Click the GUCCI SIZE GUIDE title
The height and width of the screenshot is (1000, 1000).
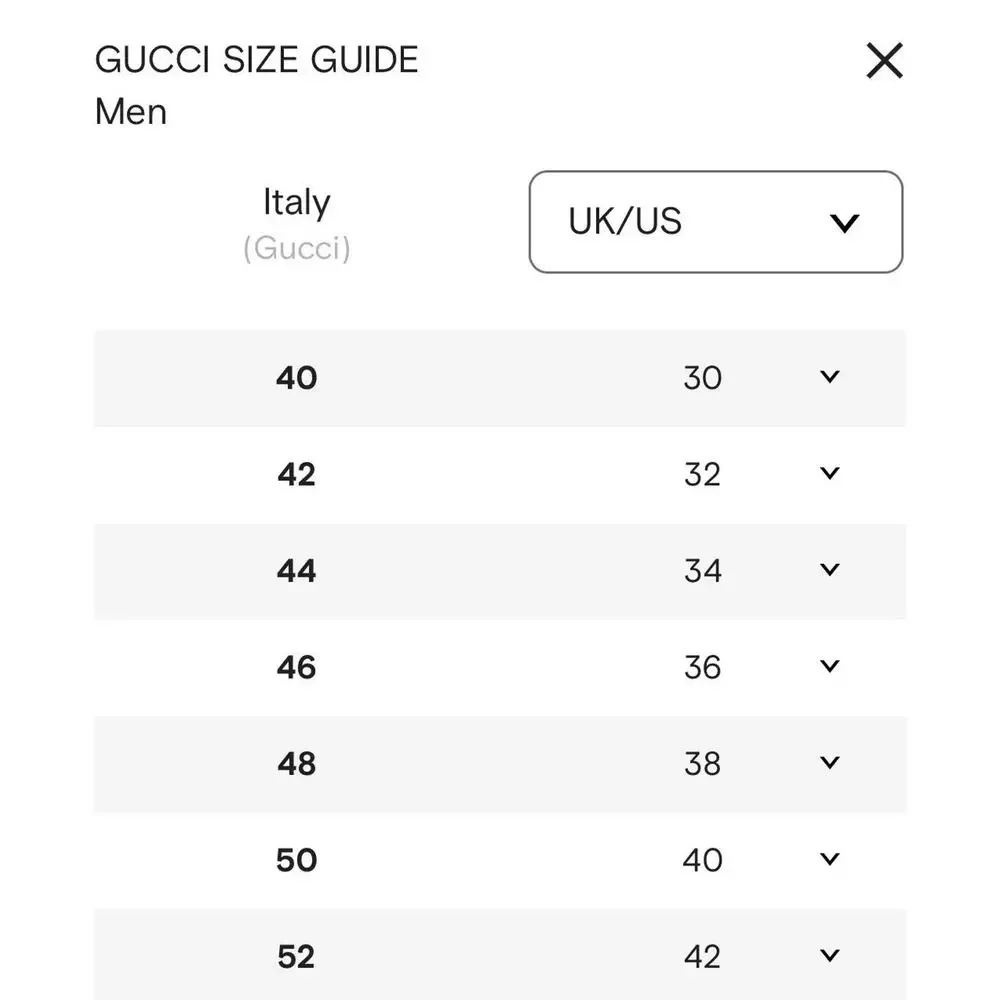[x=256, y=60]
